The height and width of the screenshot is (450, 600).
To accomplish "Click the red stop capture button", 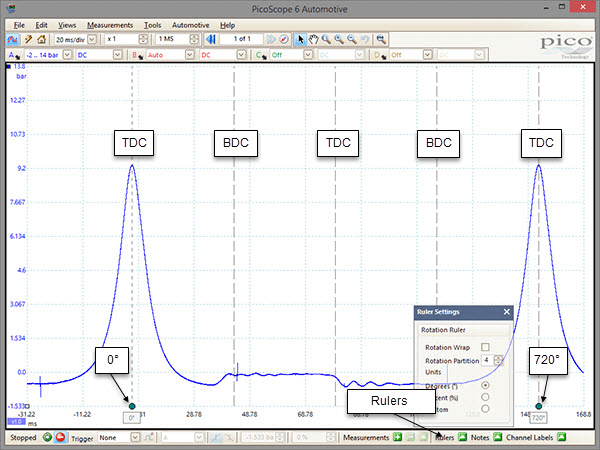I will pyautogui.click(x=60, y=437).
